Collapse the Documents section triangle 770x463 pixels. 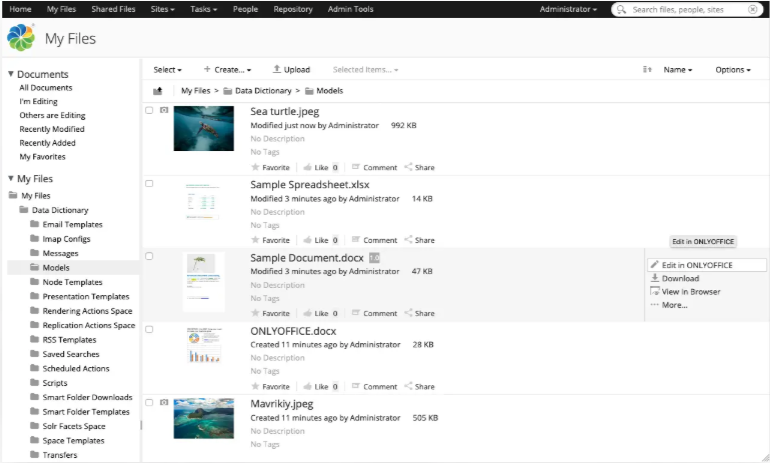(x=10, y=74)
